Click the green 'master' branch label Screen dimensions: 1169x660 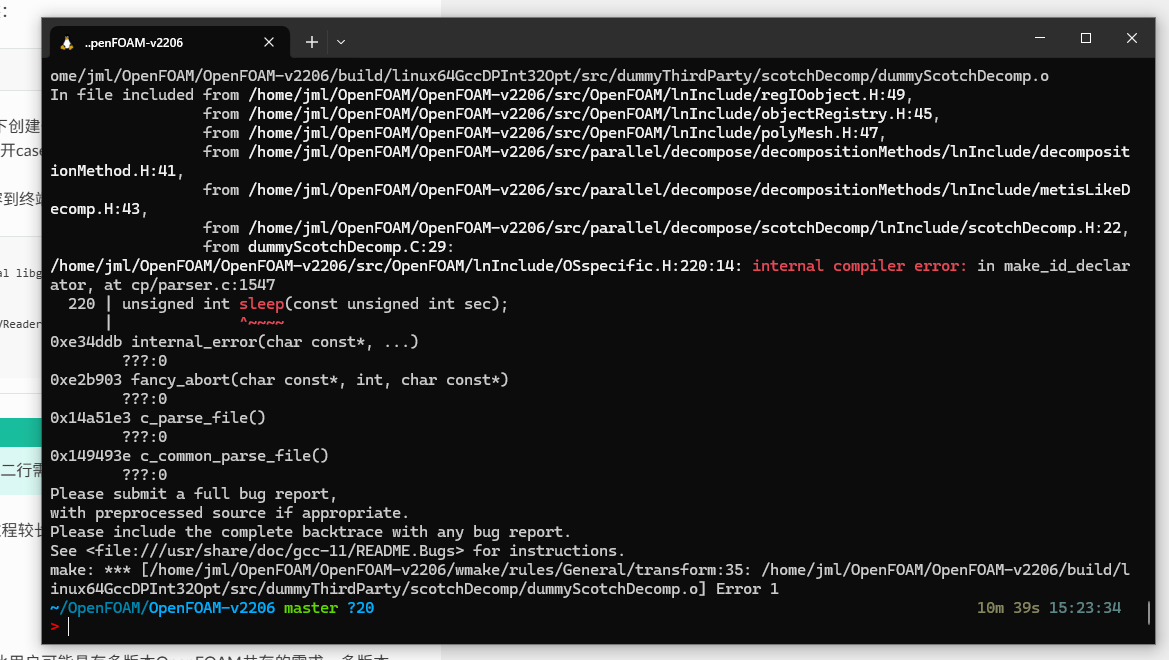click(x=311, y=608)
